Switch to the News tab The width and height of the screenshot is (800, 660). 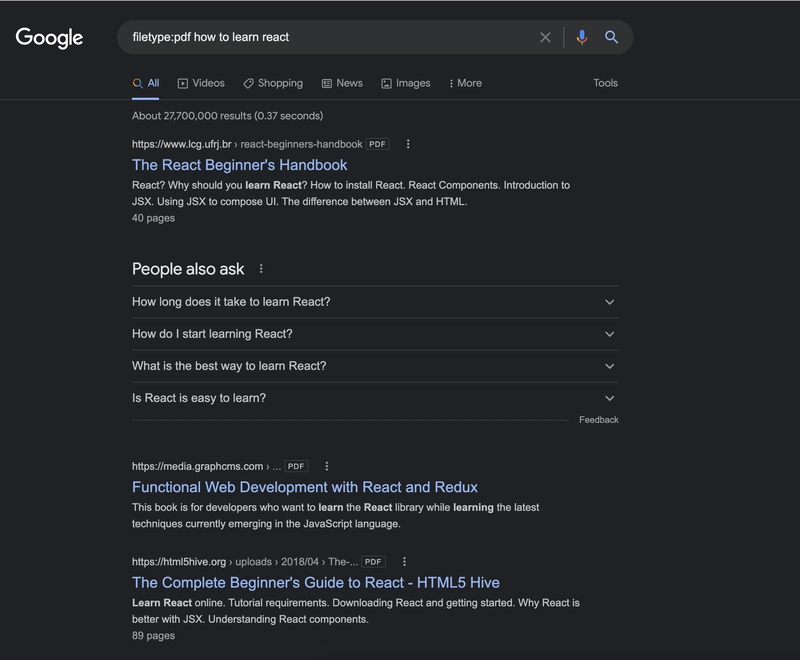point(342,83)
